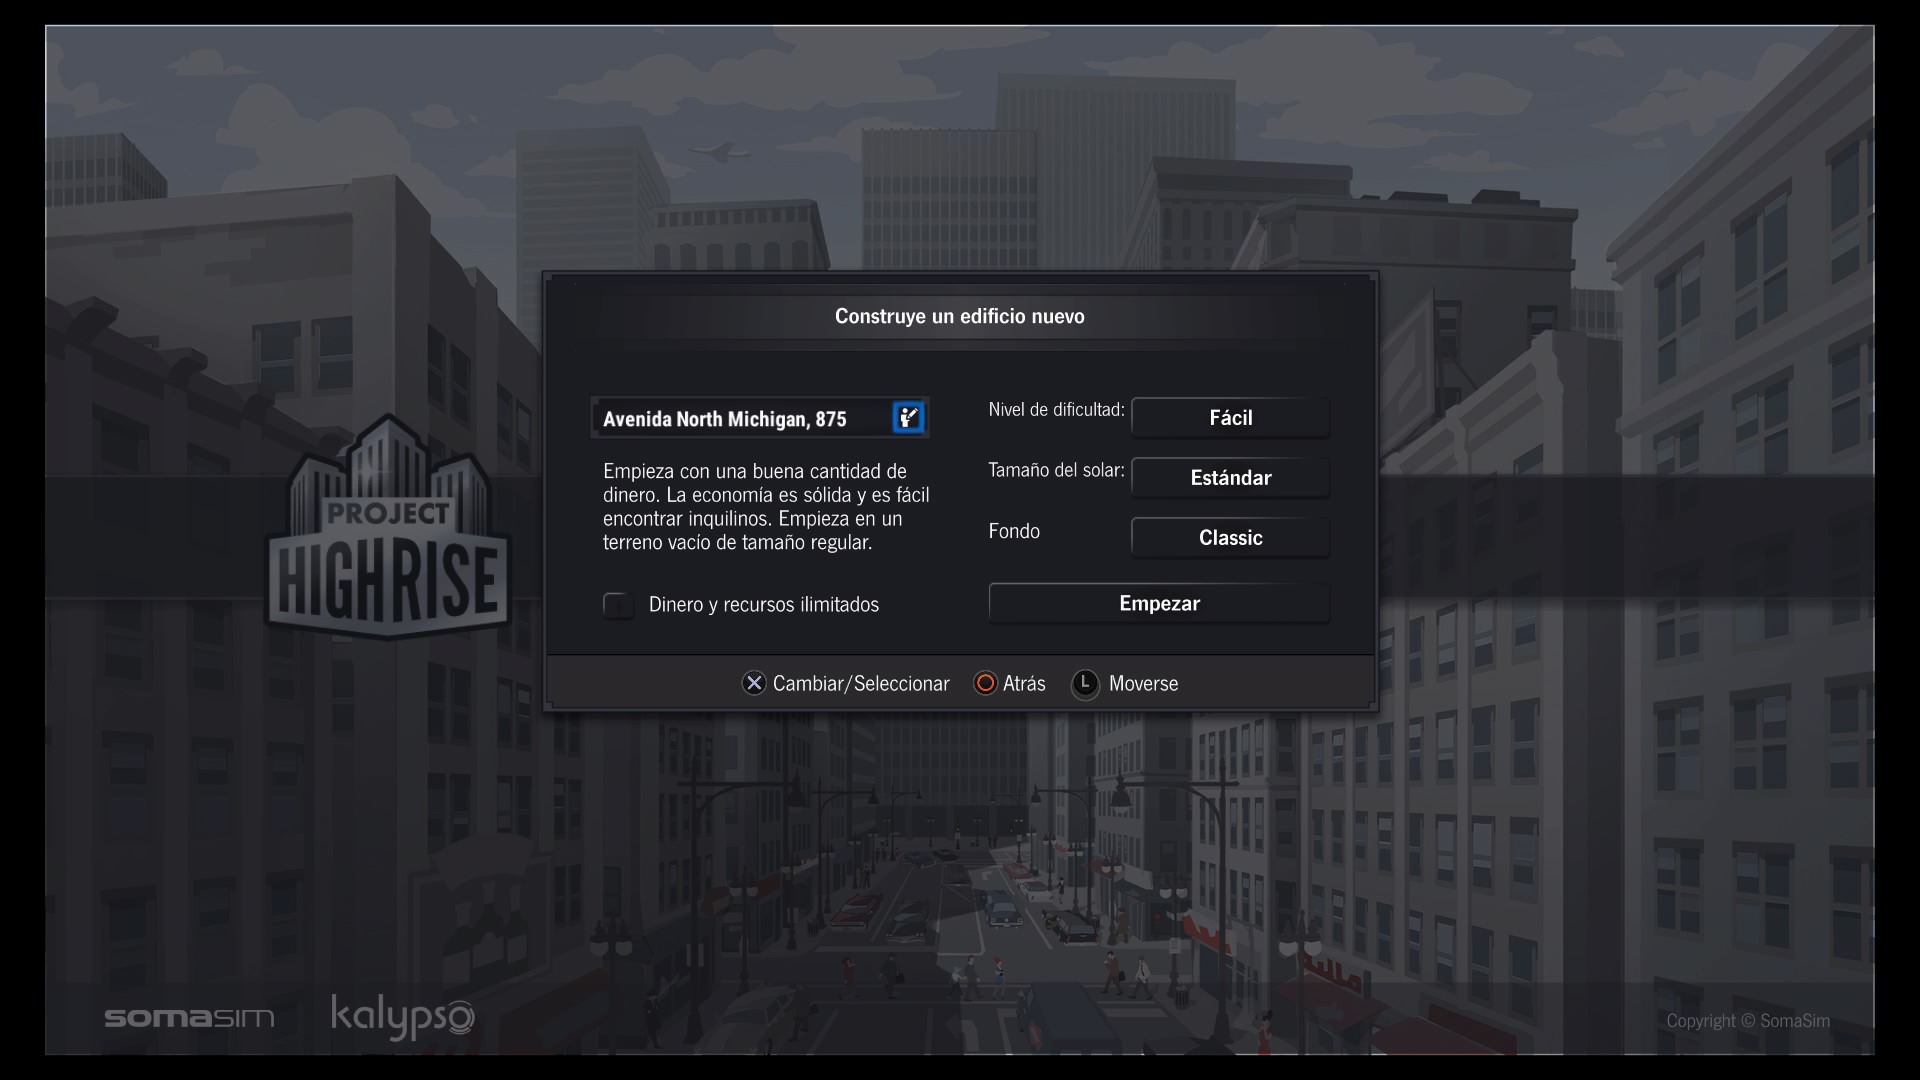
Task: Click the difficulty description starting Empieza con
Action: [766, 507]
